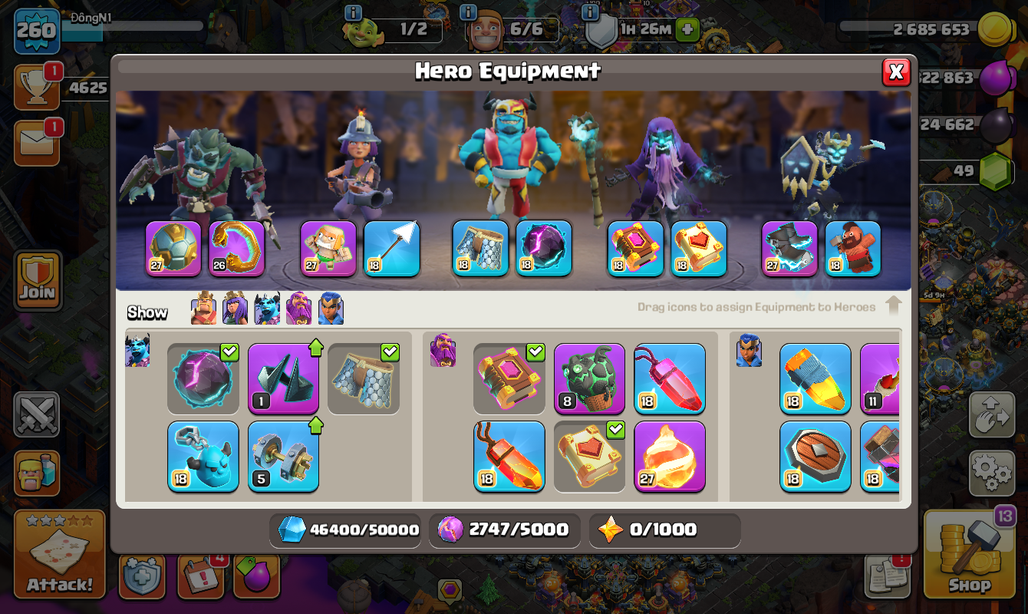Select the Healing Tome in Warden slot
Image resolution: width=1028 pixels, height=614 pixels.
click(x=699, y=248)
